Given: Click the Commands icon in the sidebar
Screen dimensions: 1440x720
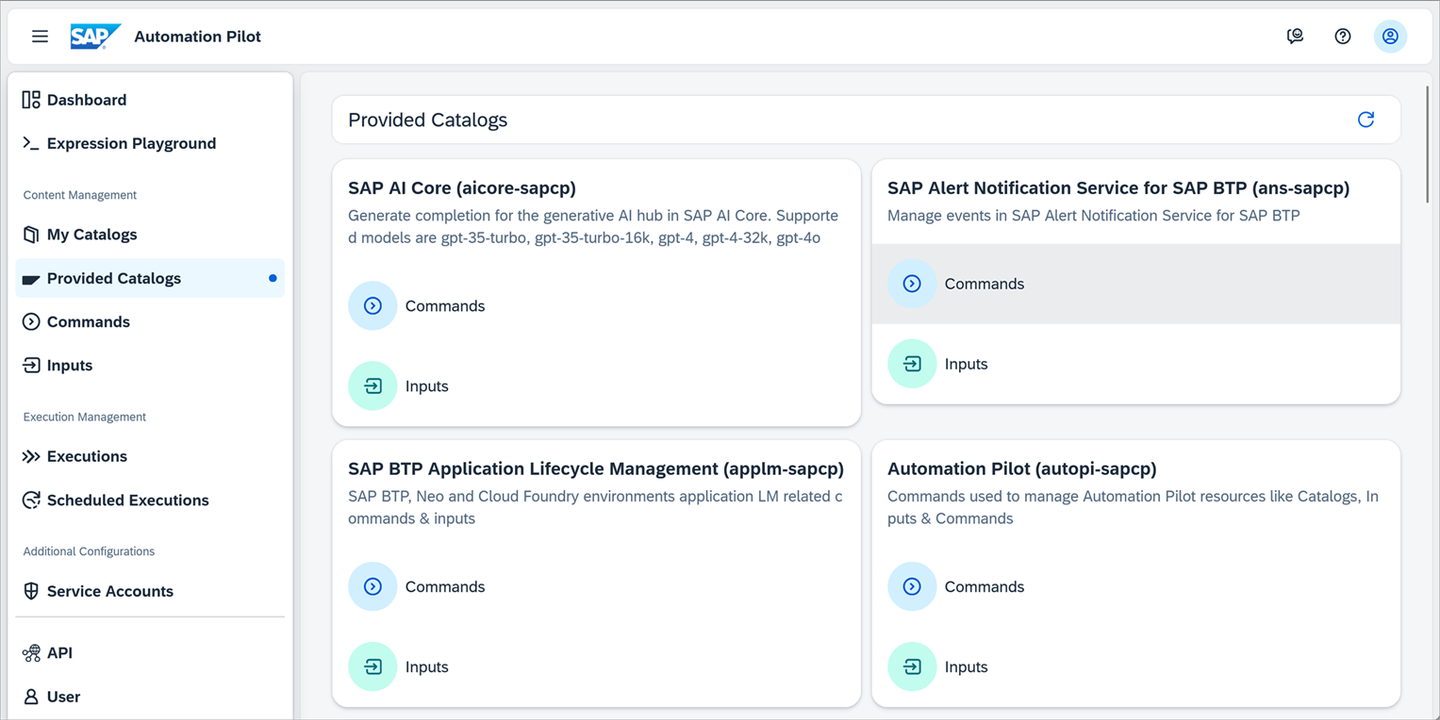Looking at the screenshot, I should (x=31, y=322).
